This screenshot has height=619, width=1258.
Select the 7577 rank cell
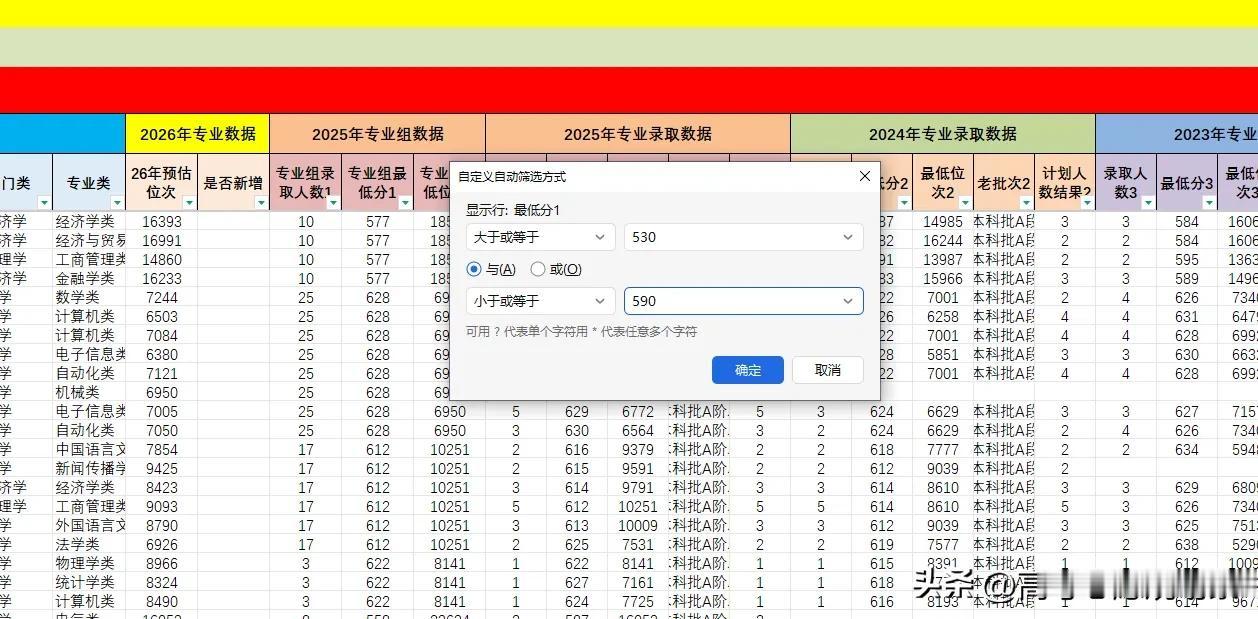pyautogui.click(x=943, y=545)
